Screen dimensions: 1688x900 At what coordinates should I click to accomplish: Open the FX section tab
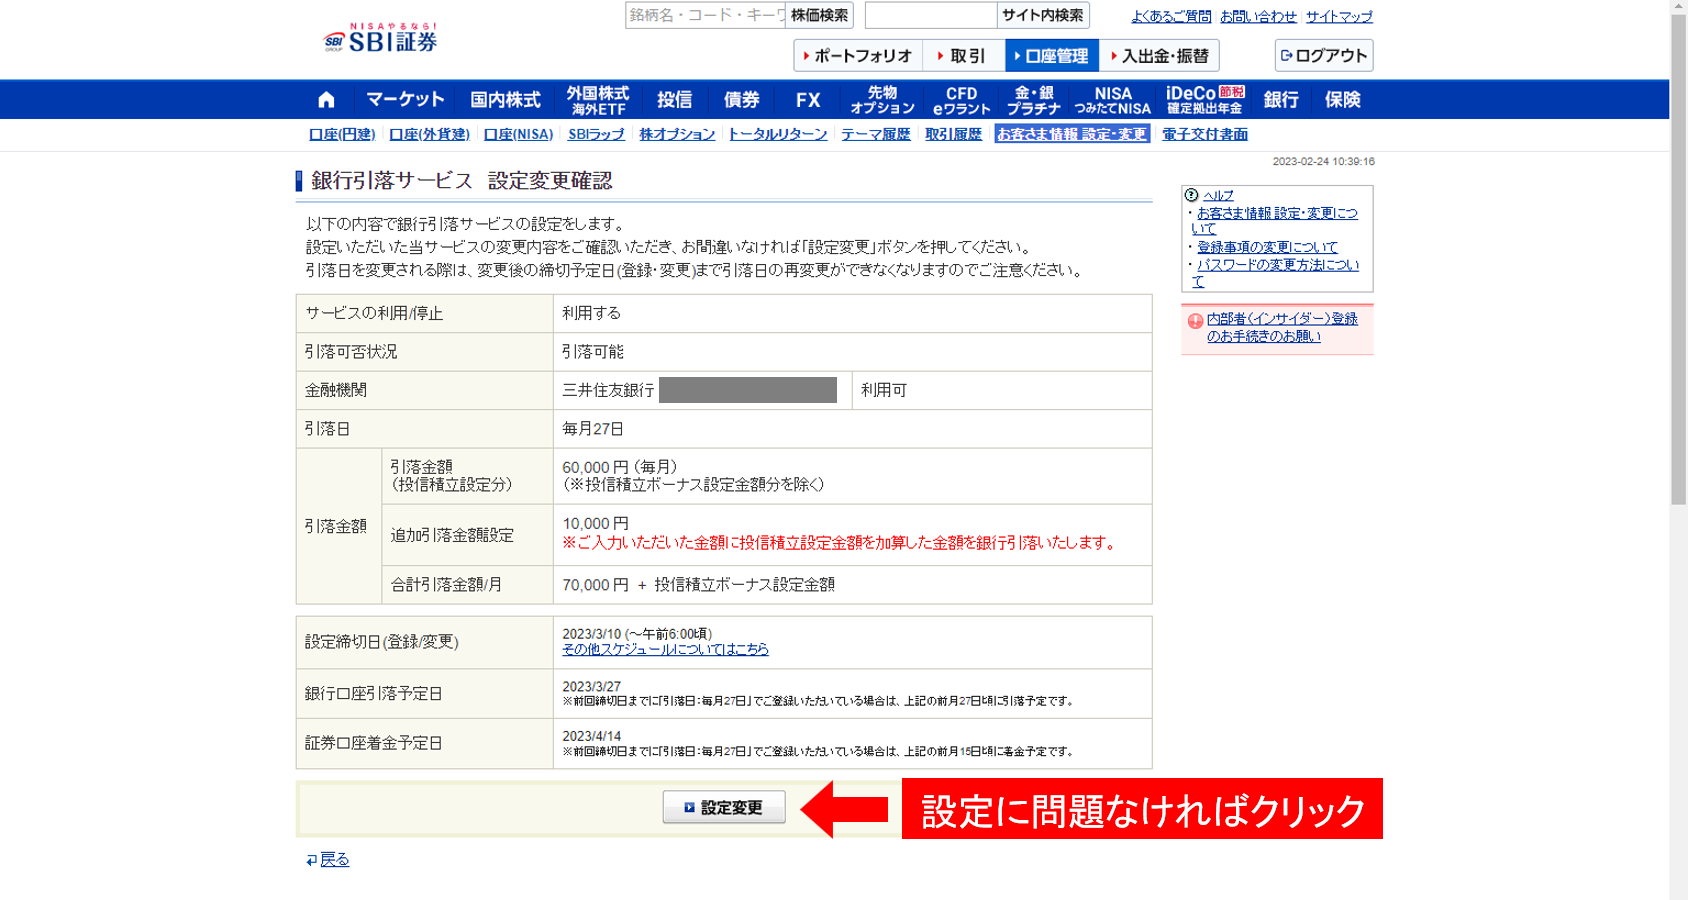[x=808, y=99]
